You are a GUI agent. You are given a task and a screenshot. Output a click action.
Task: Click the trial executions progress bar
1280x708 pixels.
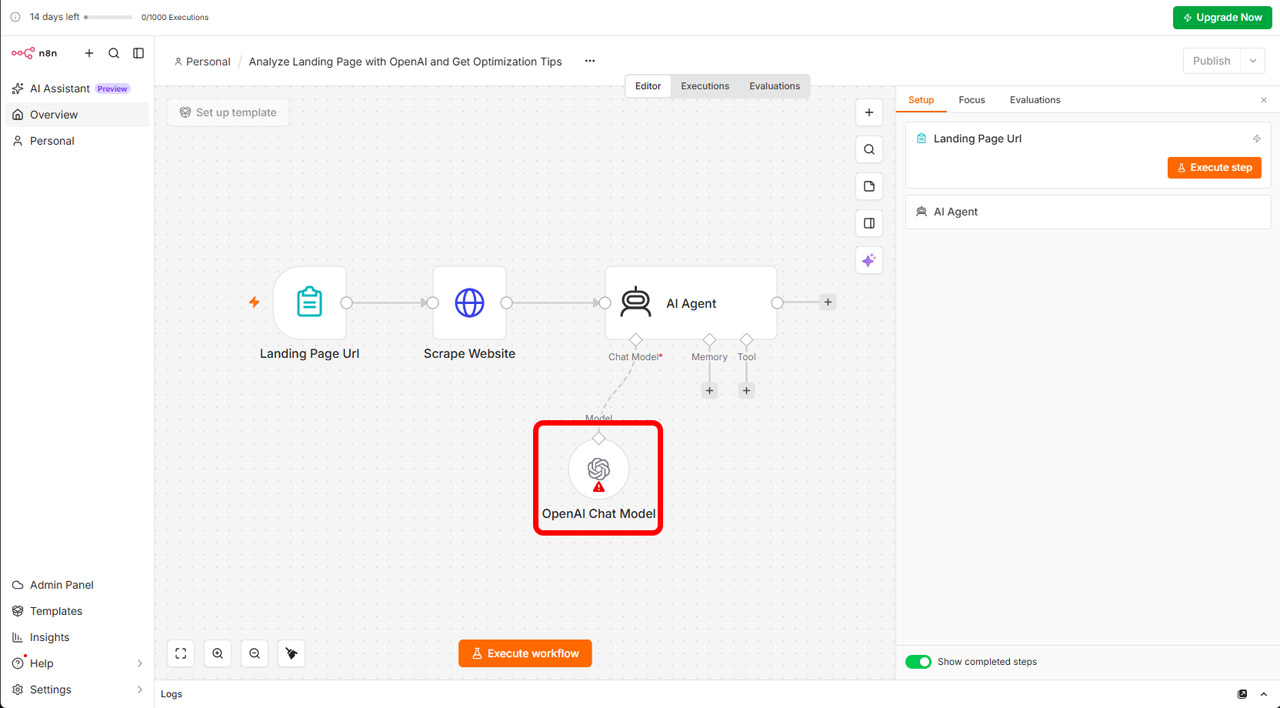click(108, 17)
